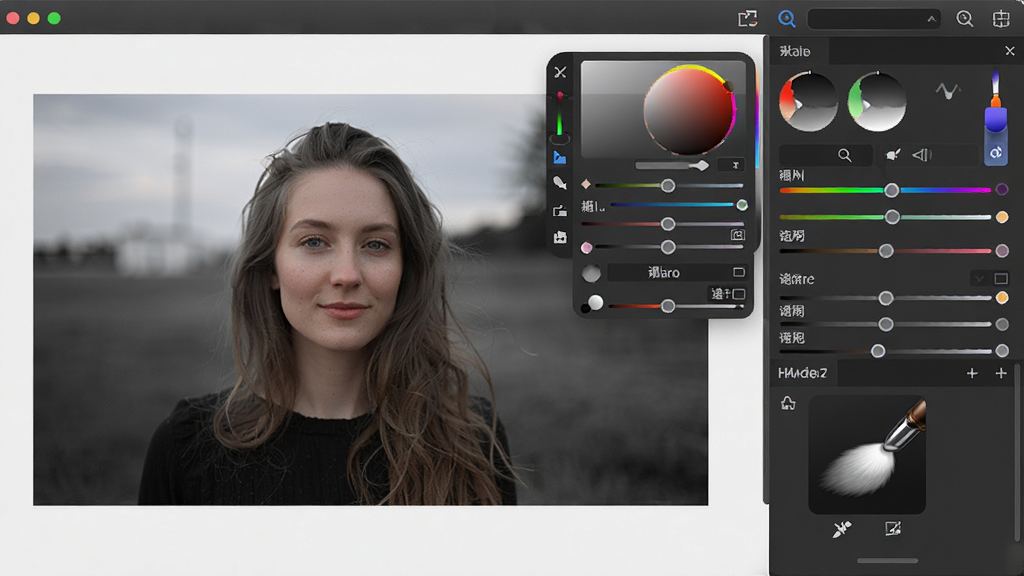Select the "HAde 2" section tab above the brush preview
Screen dimensions: 1024x576
pos(804,373)
